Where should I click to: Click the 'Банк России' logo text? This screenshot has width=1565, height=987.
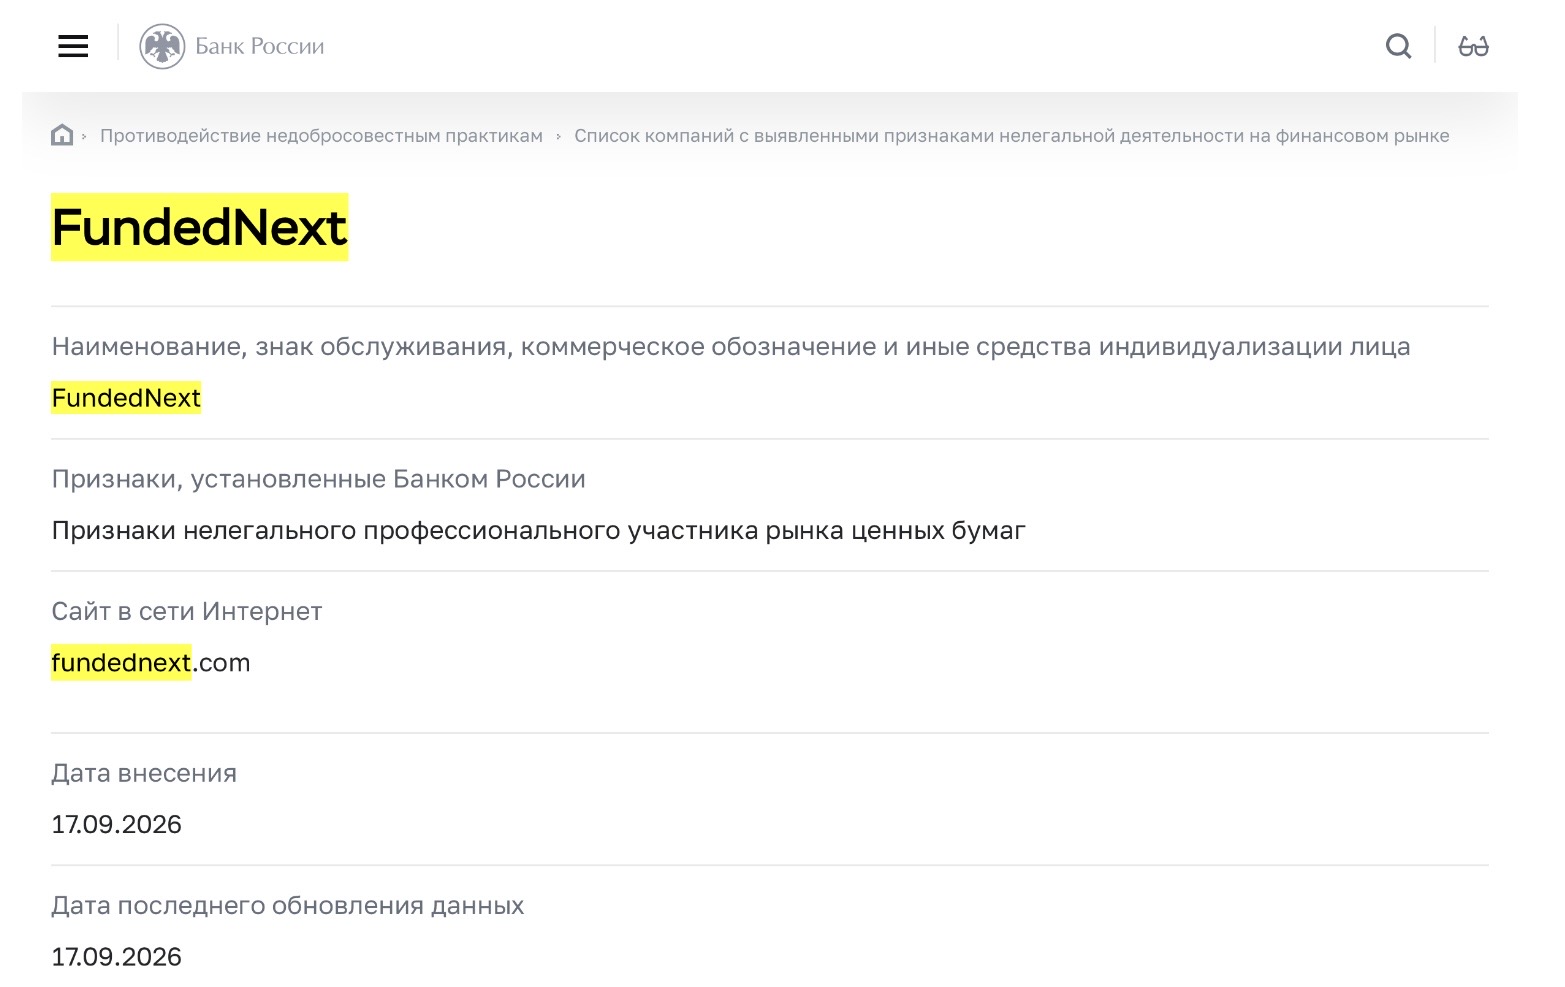pyautogui.click(x=260, y=47)
